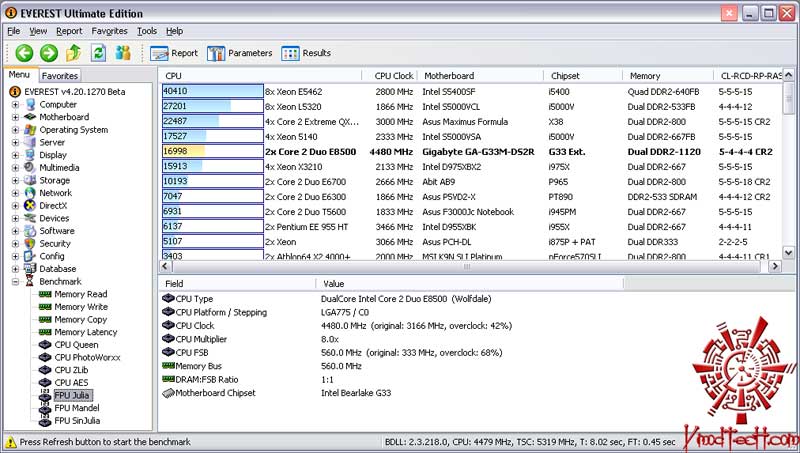Click right arrow of horizontal scrollbar

coord(775,266)
